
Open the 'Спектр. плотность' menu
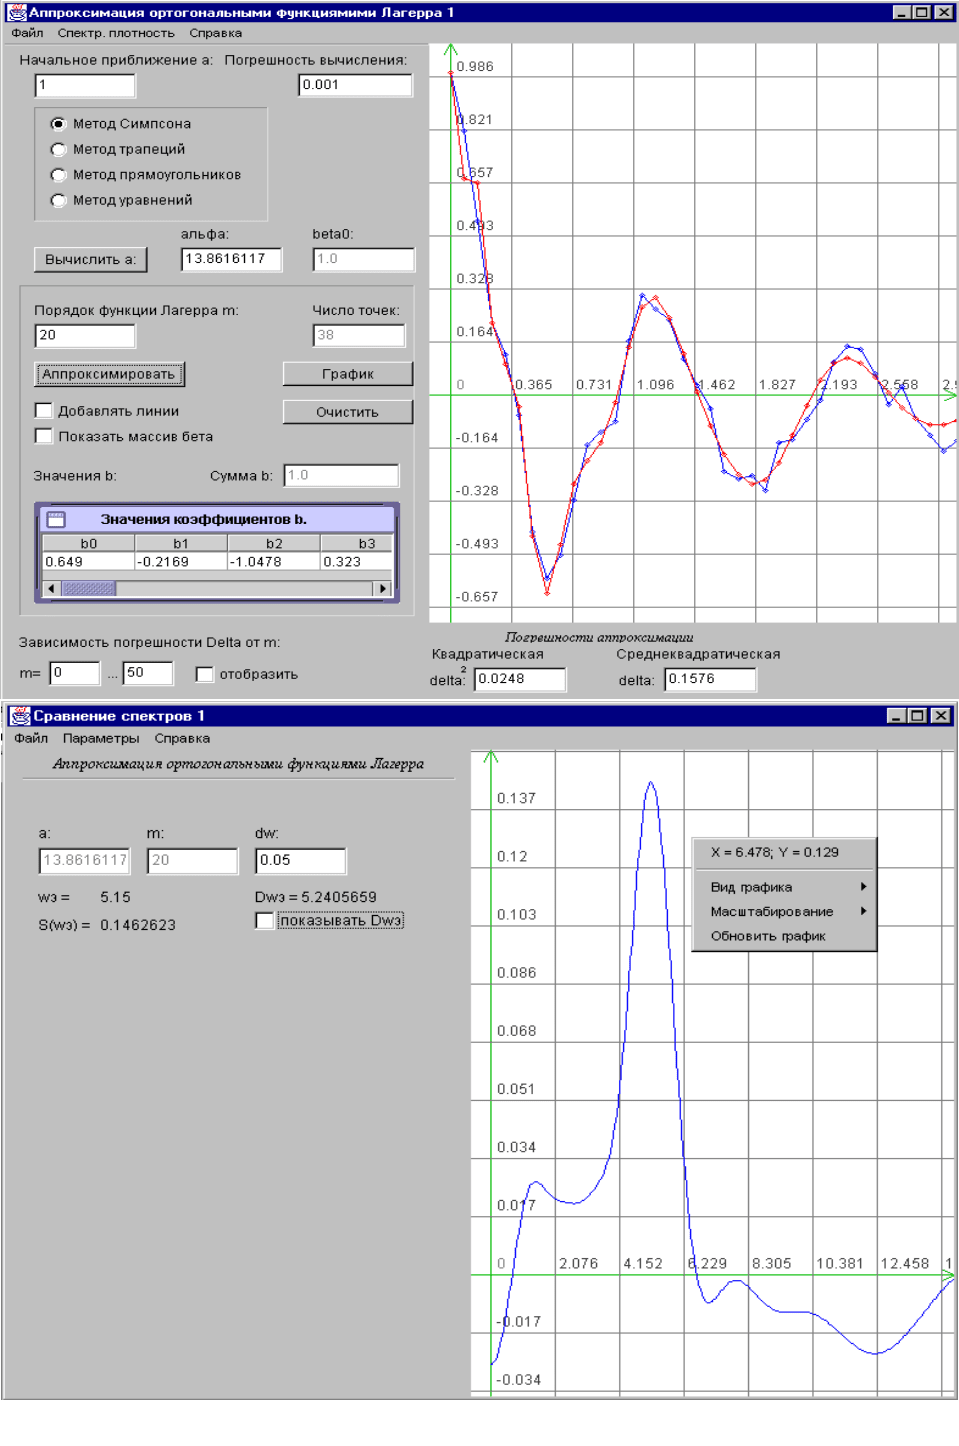tap(116, 33)
